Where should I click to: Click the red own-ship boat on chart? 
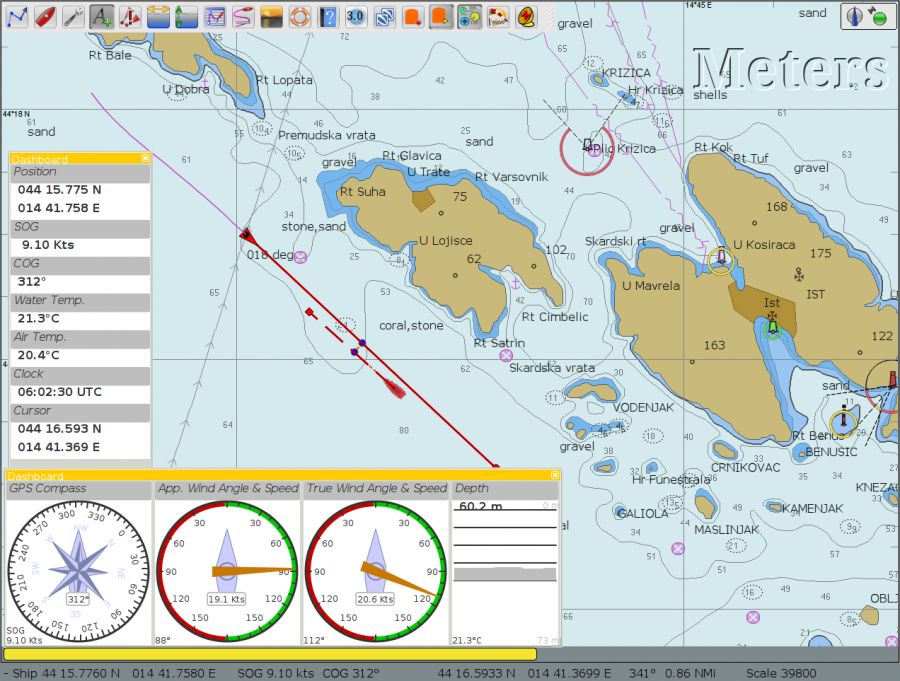(x=394, y=386)
